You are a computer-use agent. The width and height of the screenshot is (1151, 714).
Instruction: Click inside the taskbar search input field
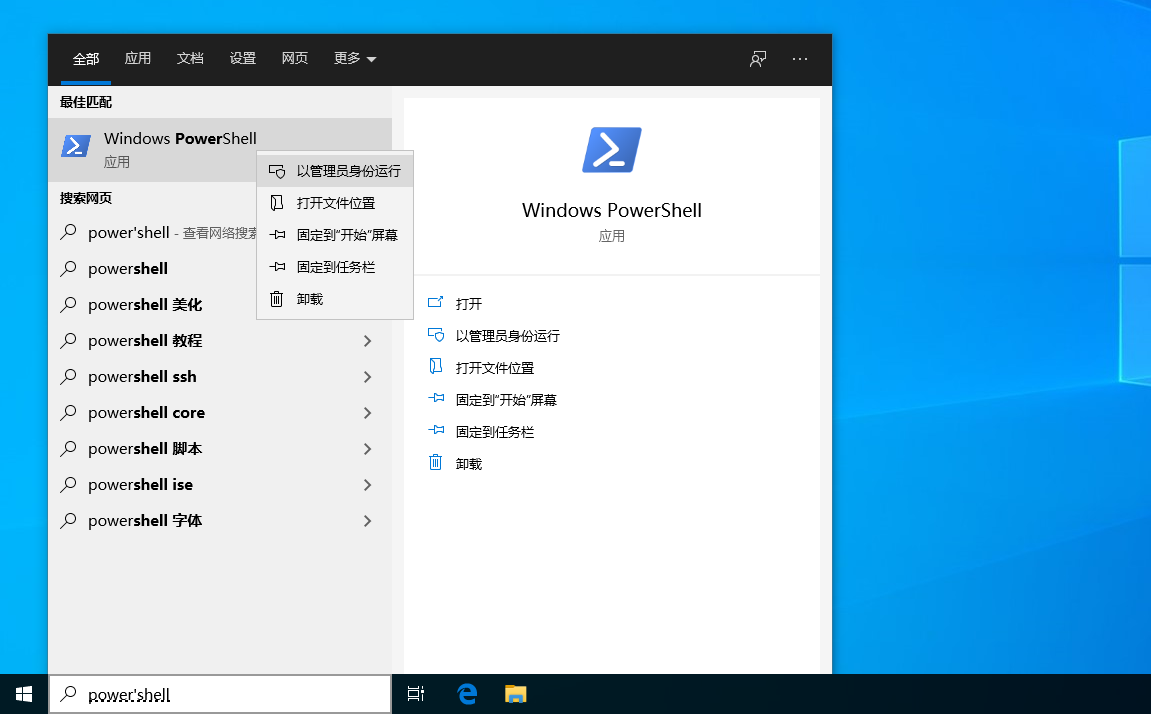220,694
